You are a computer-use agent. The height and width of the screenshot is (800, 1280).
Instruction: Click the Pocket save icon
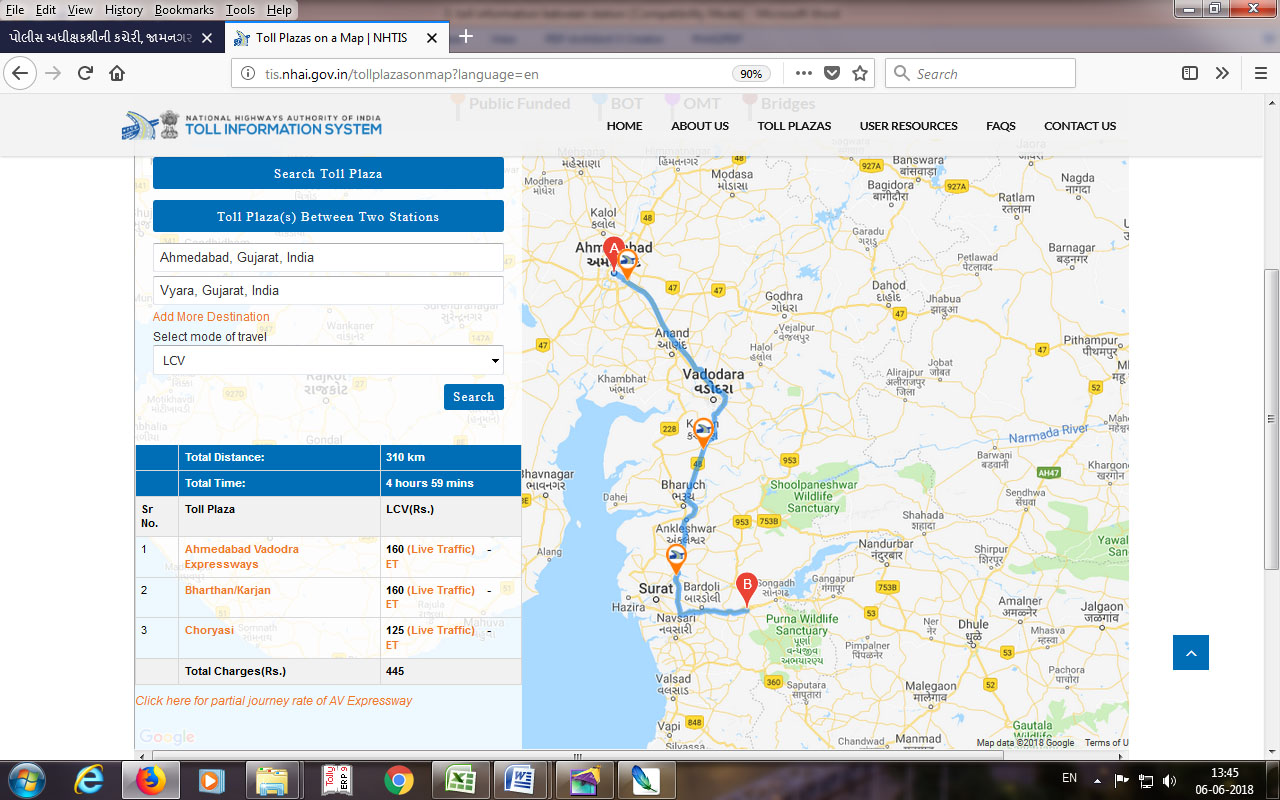pos(831,73)
